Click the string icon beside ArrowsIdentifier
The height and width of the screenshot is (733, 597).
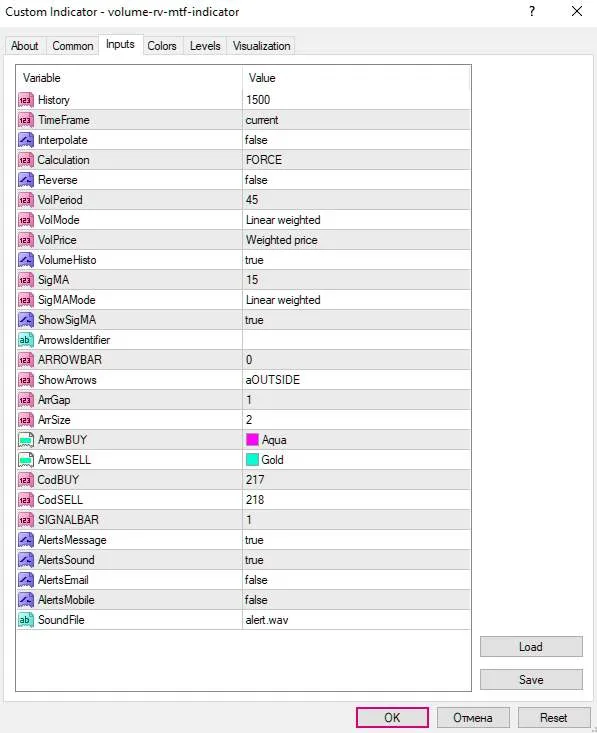[x=26, y=340]
